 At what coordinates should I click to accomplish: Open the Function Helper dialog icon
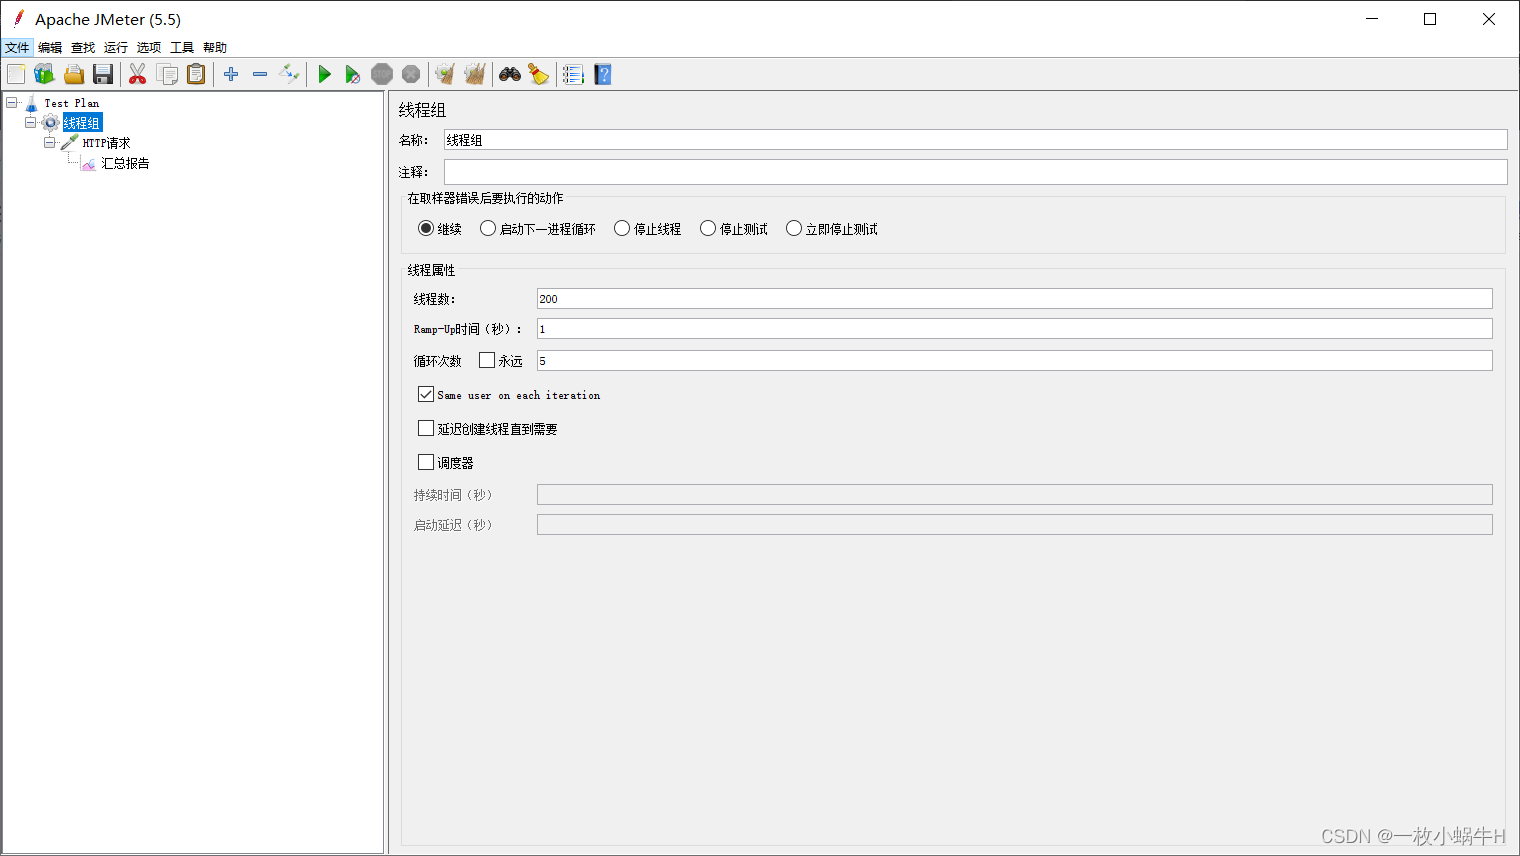(x=573, y=74)
